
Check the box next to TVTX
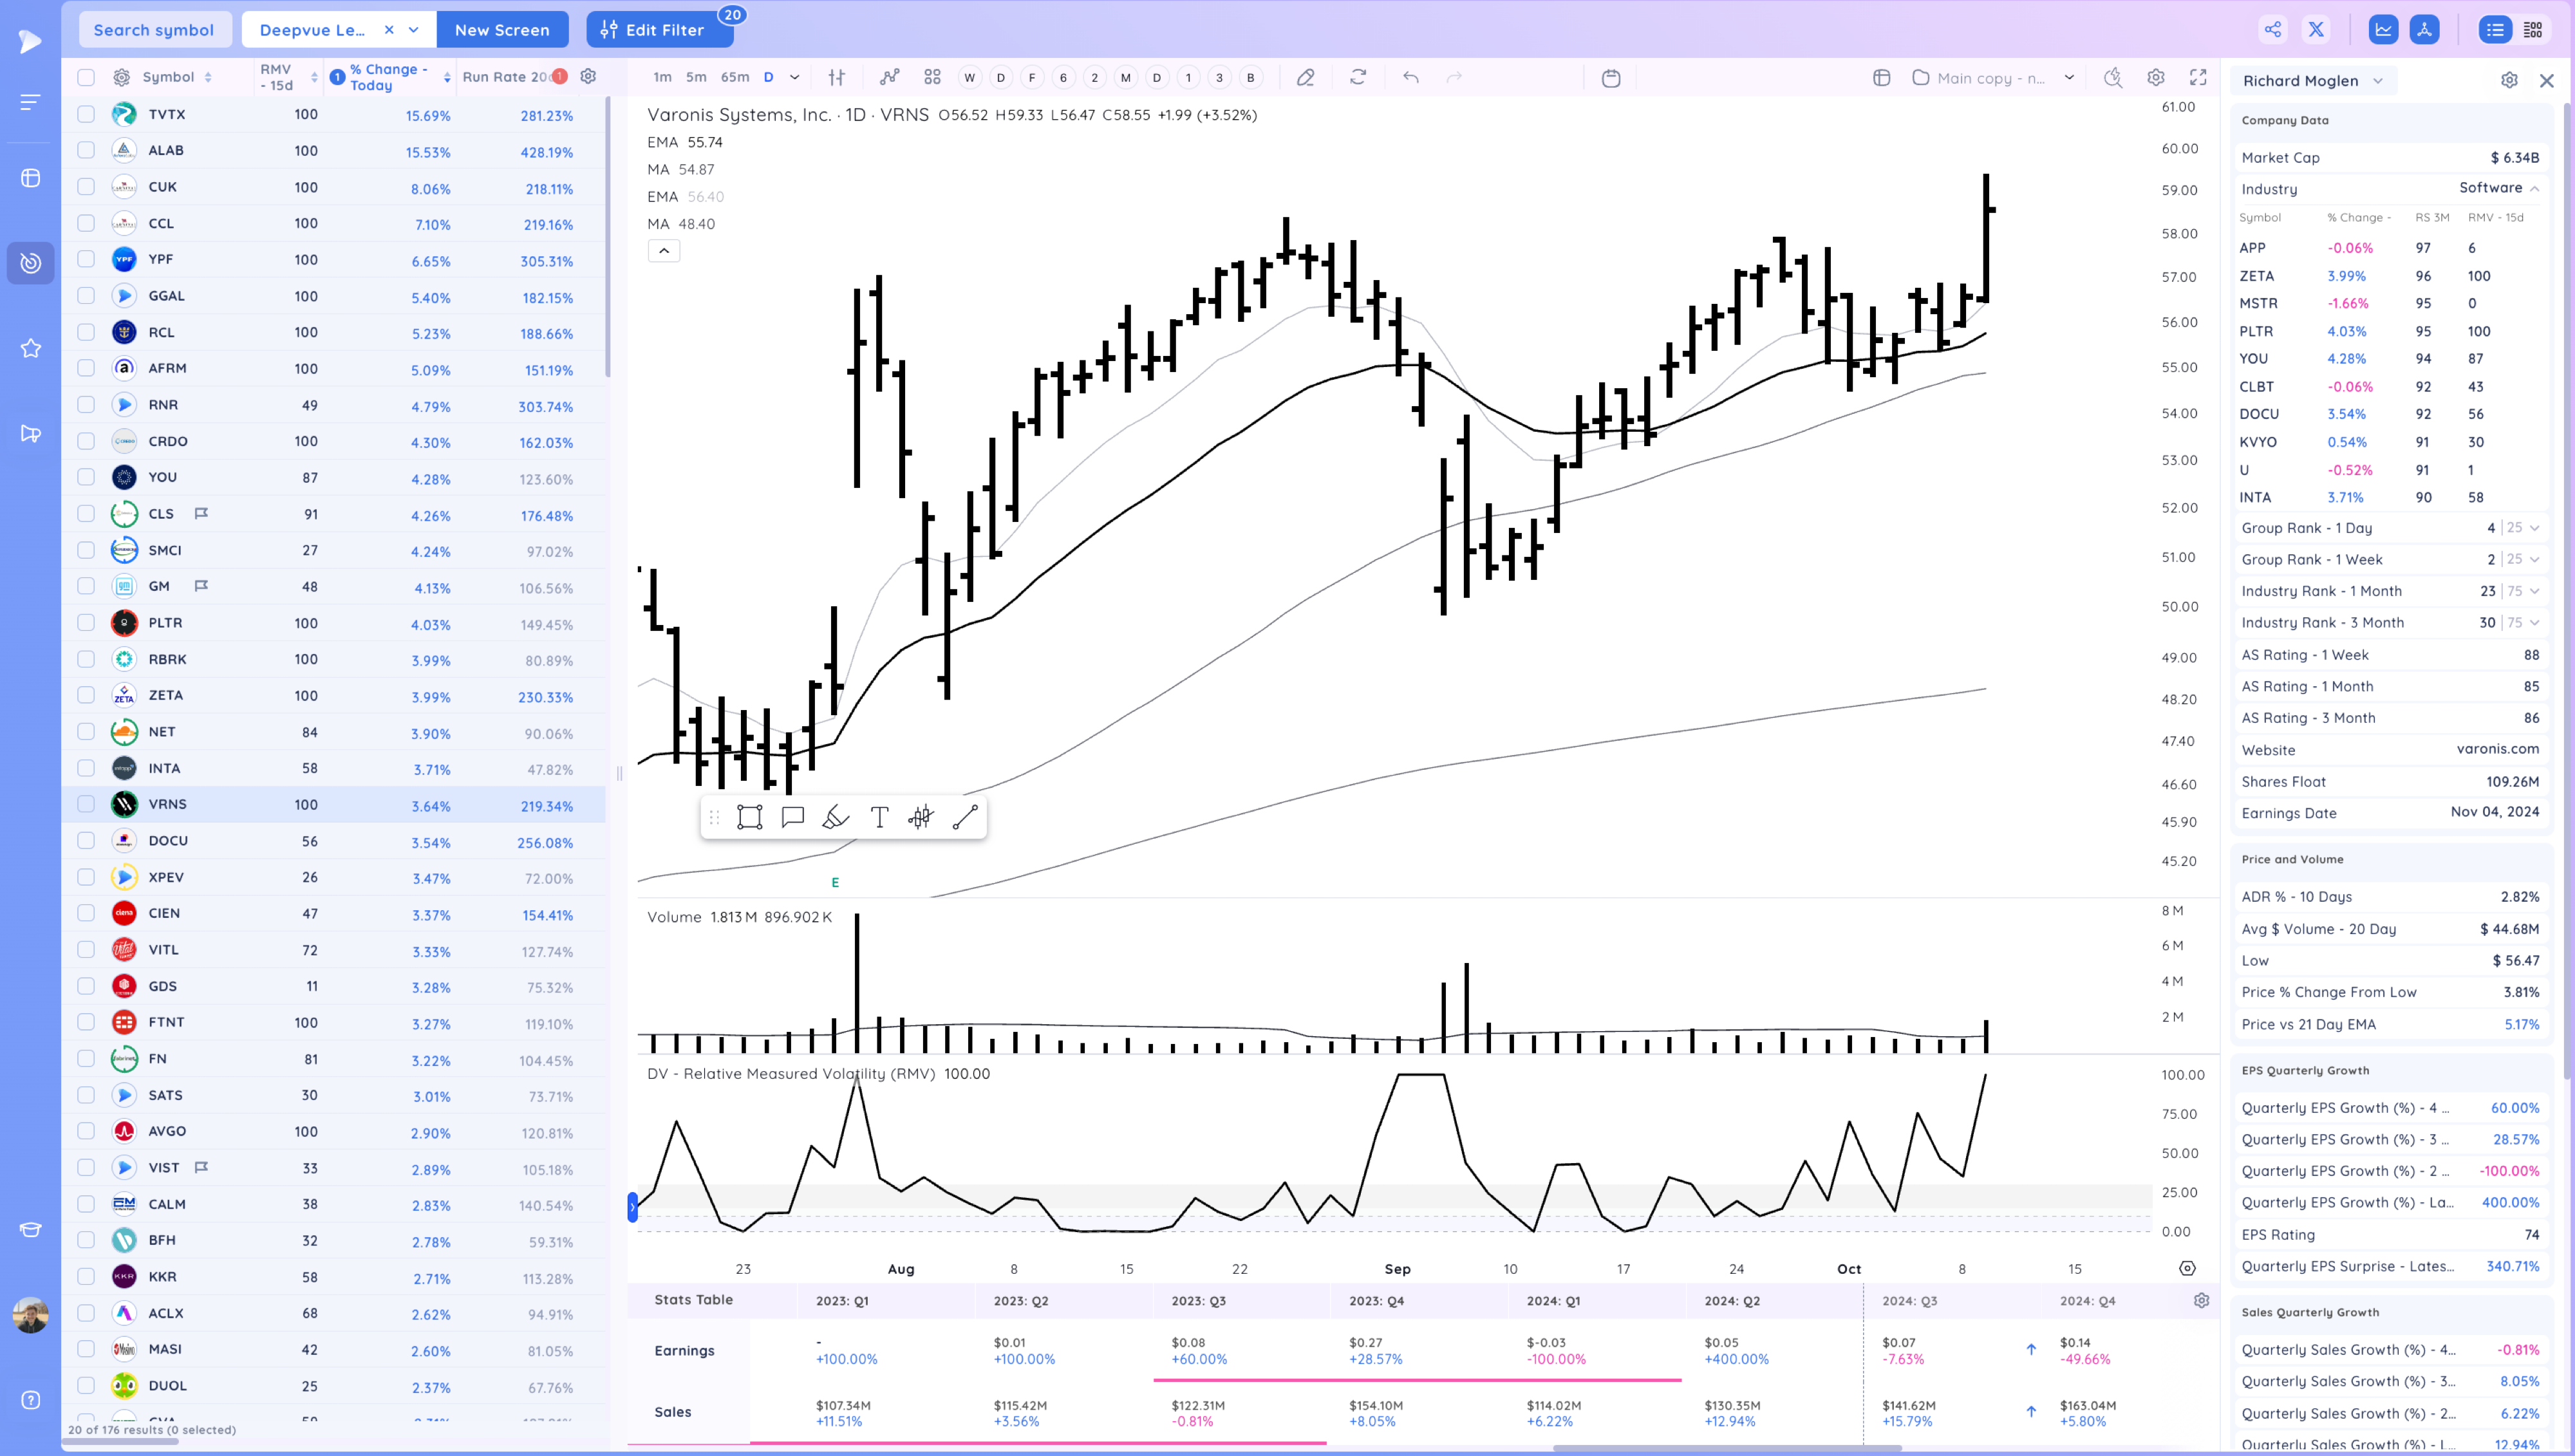86,114
